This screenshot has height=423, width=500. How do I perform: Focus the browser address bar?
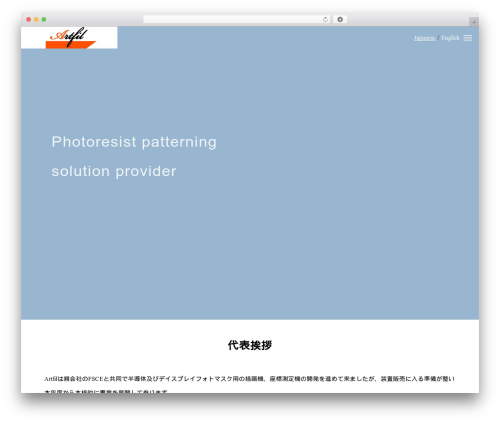point(237,19)
